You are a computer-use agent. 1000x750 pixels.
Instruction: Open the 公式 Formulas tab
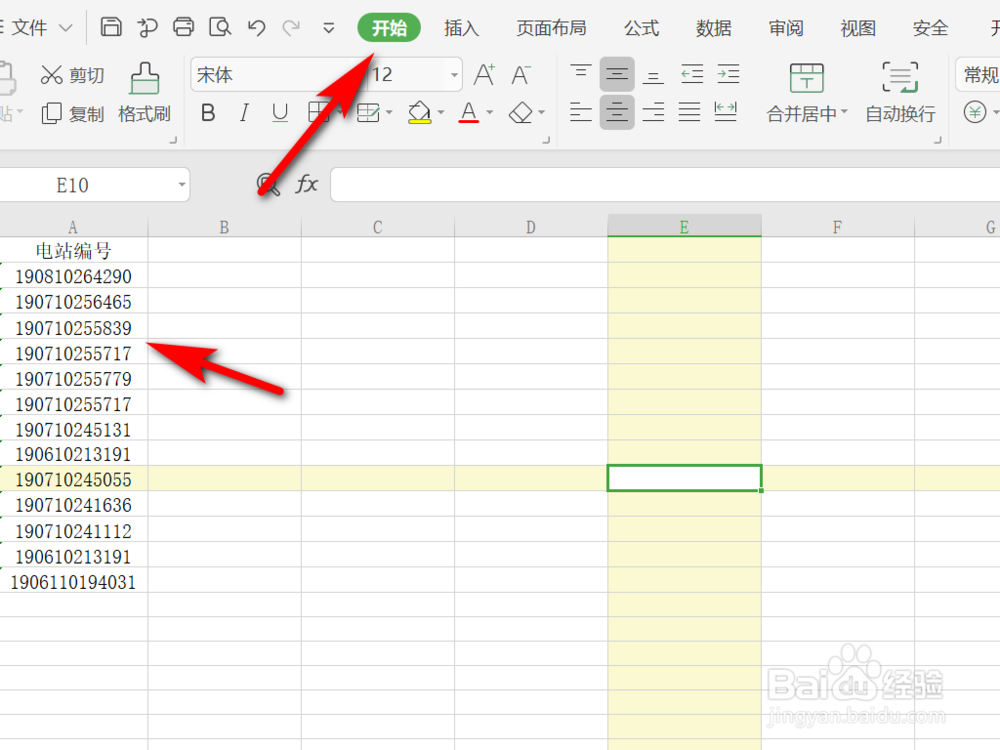pos(641,28)
